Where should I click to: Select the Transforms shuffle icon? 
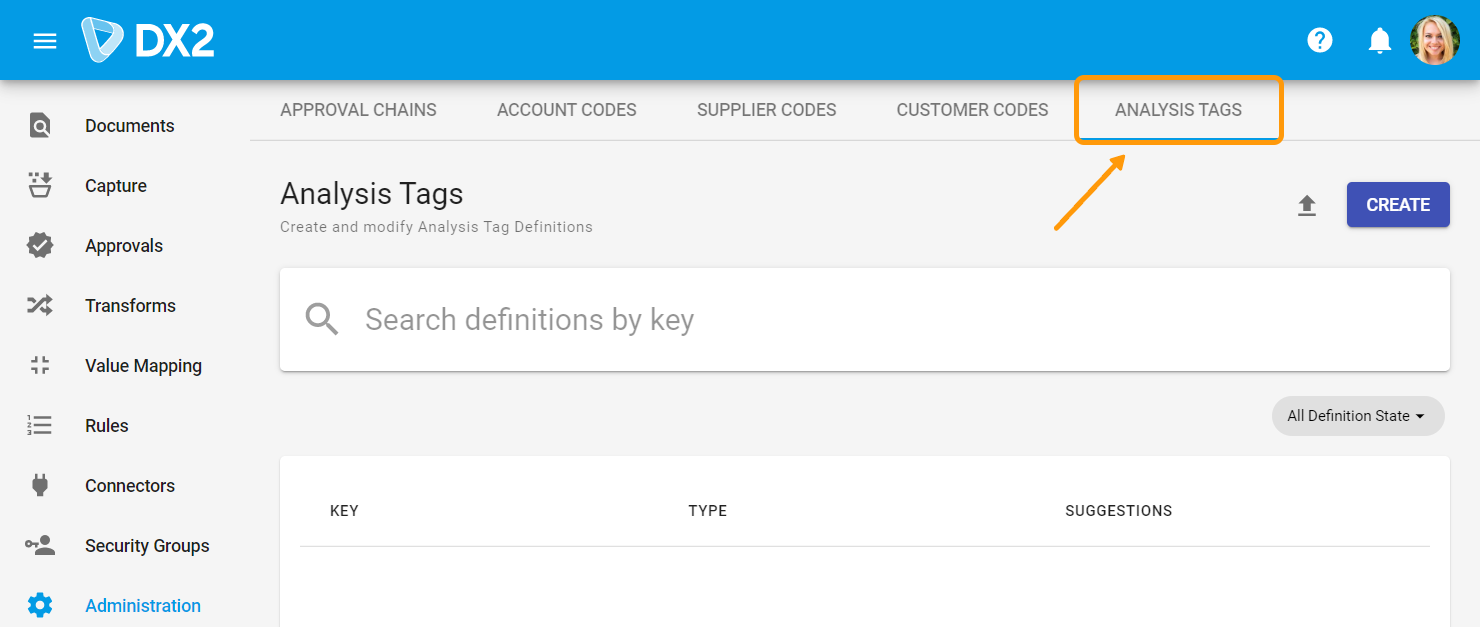(39, 305)
